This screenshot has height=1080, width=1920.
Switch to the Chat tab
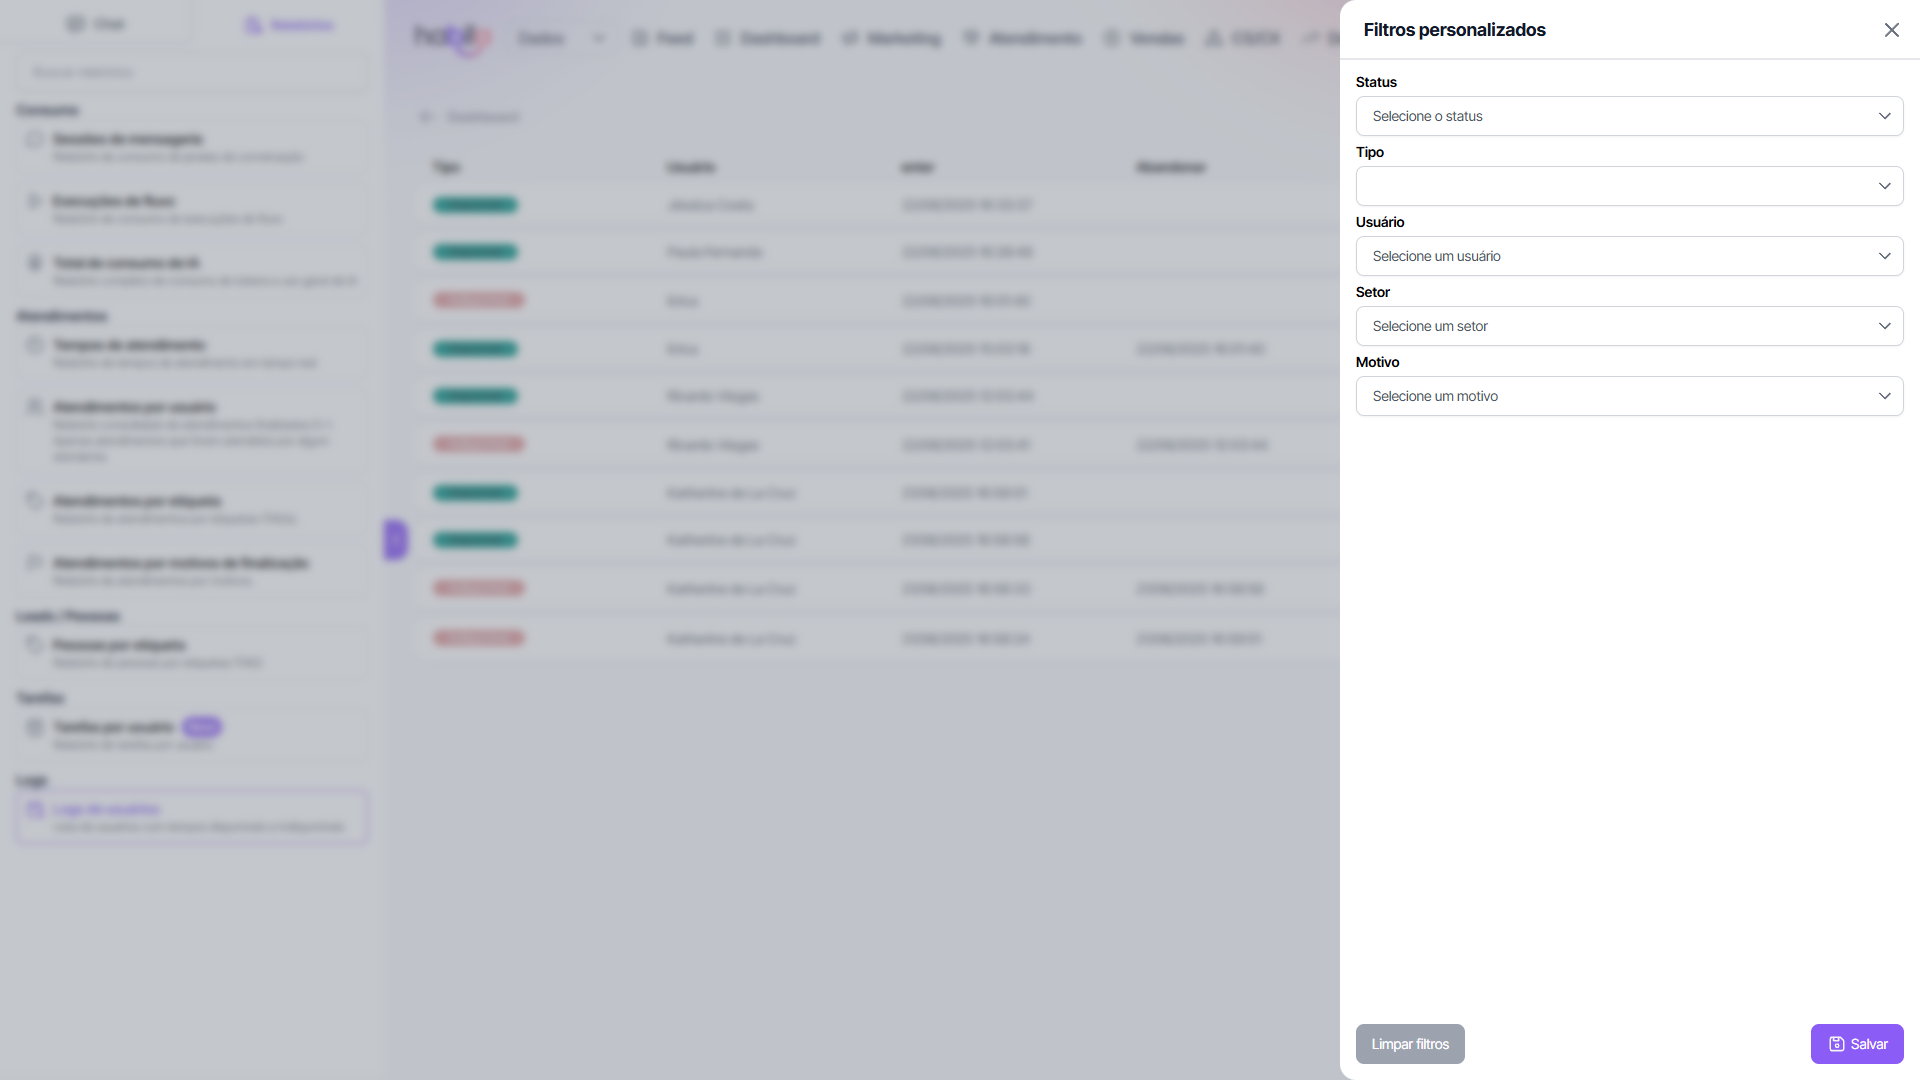(x=96, y=24)
